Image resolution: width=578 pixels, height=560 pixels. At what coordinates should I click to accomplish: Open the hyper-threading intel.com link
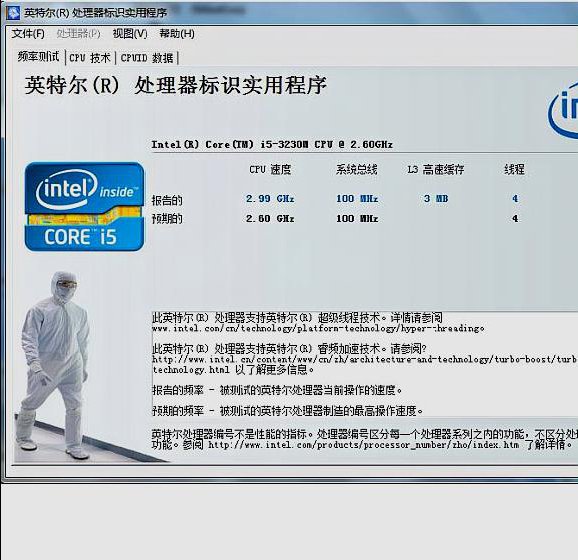pyautogui.click(x=318, y=328)
